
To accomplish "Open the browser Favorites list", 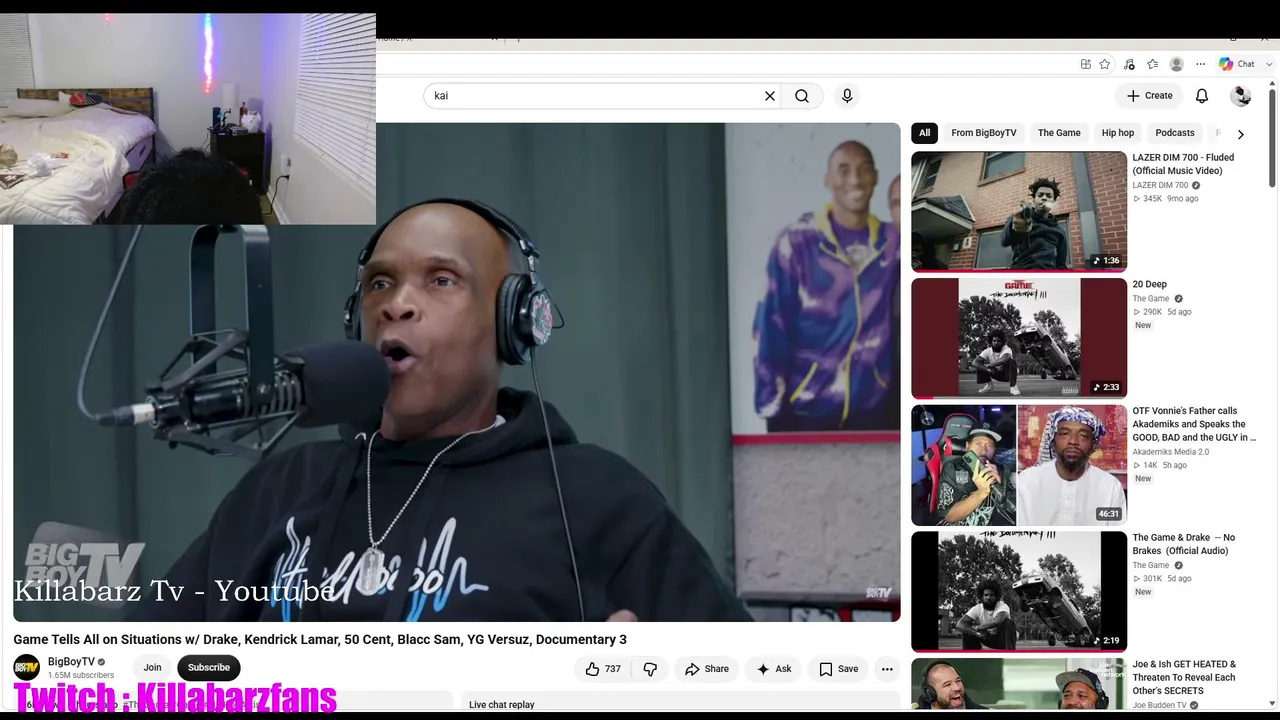I will click(1152, 64).
